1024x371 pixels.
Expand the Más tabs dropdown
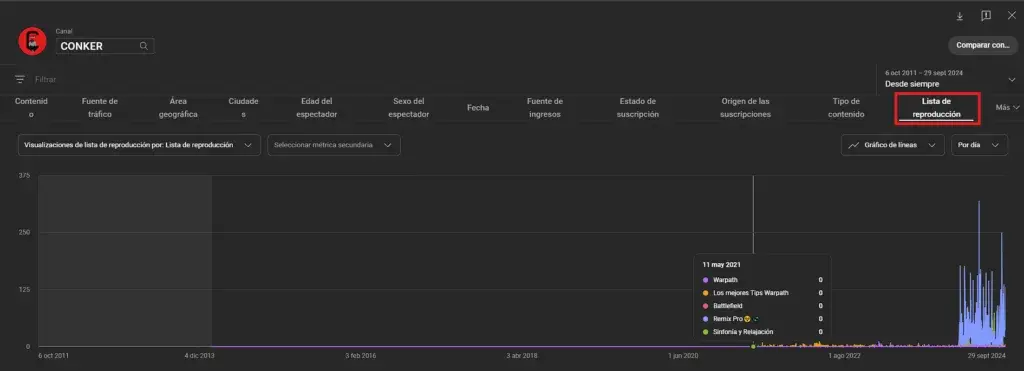(1008, 108)
